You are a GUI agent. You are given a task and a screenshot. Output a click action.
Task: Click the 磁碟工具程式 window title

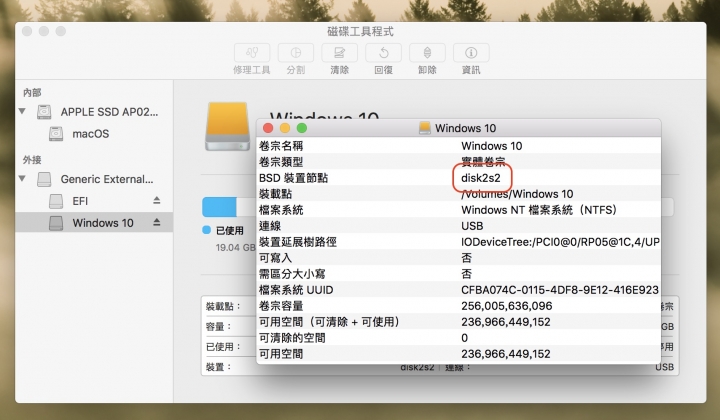[360, 32]
